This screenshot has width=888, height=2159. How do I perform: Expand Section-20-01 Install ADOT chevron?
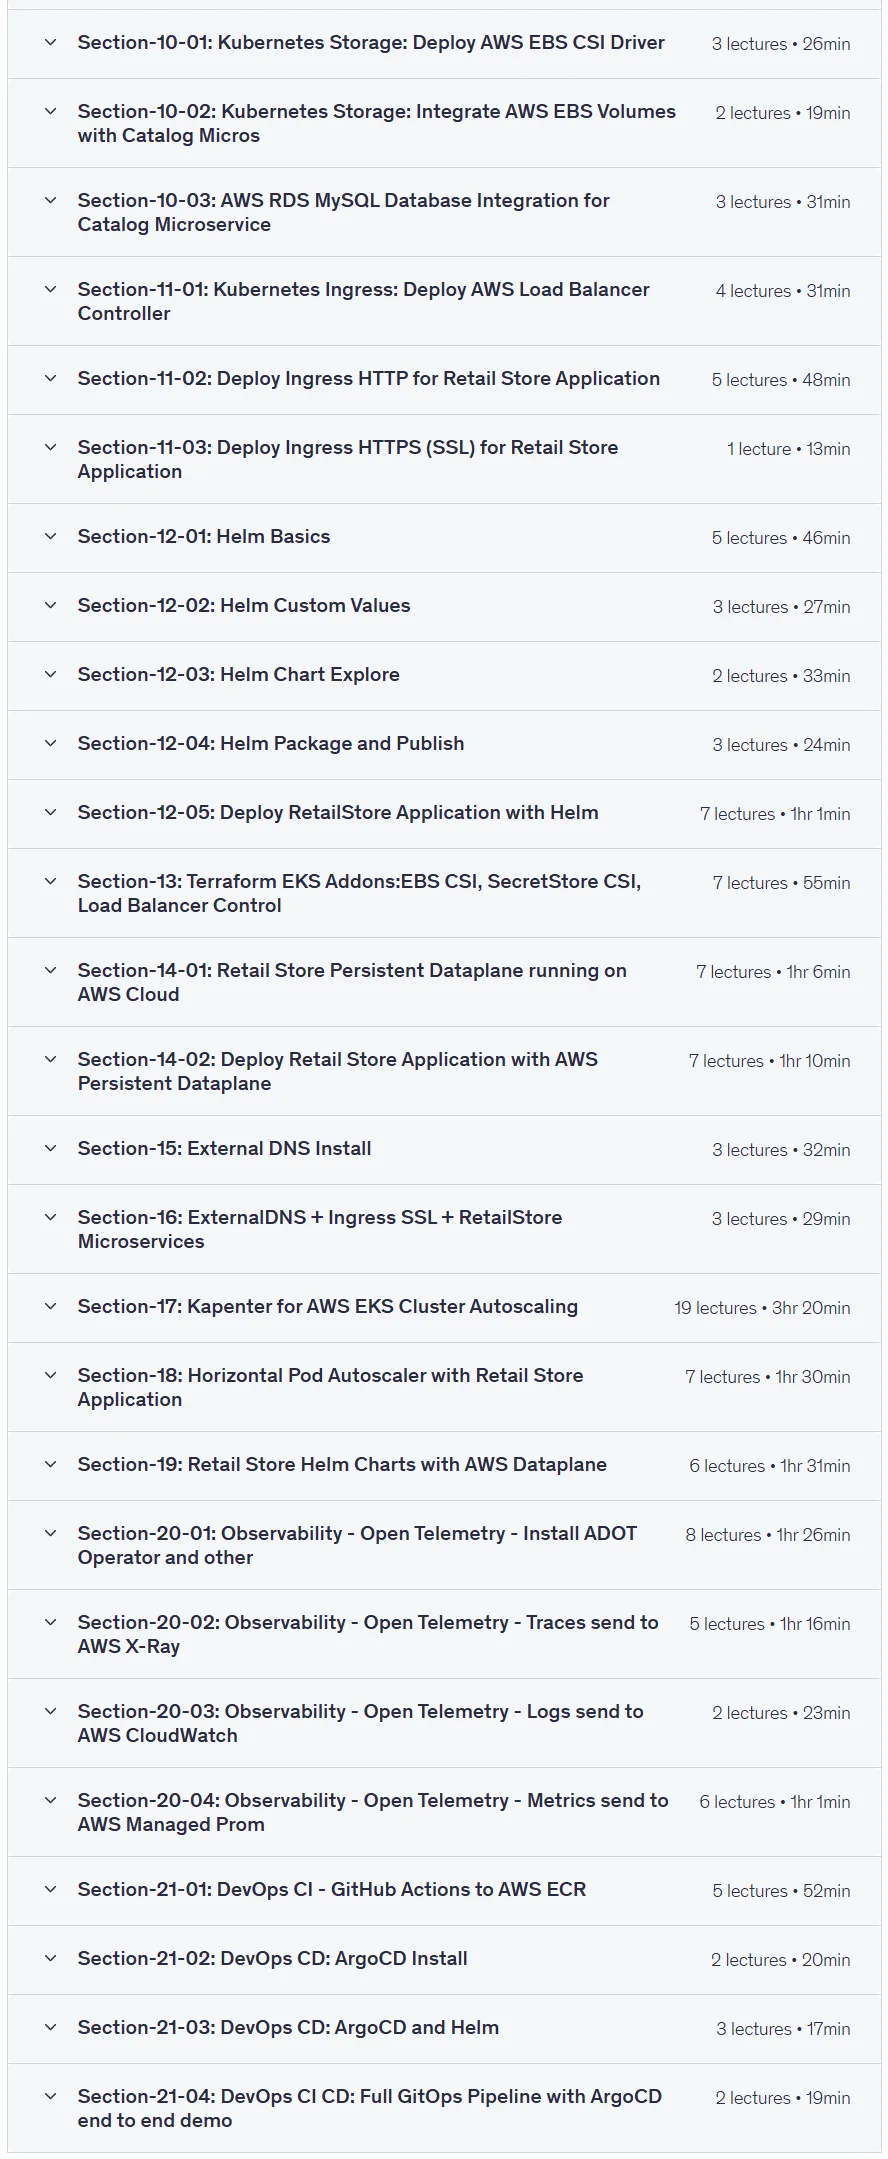(x=50, y=1534)
